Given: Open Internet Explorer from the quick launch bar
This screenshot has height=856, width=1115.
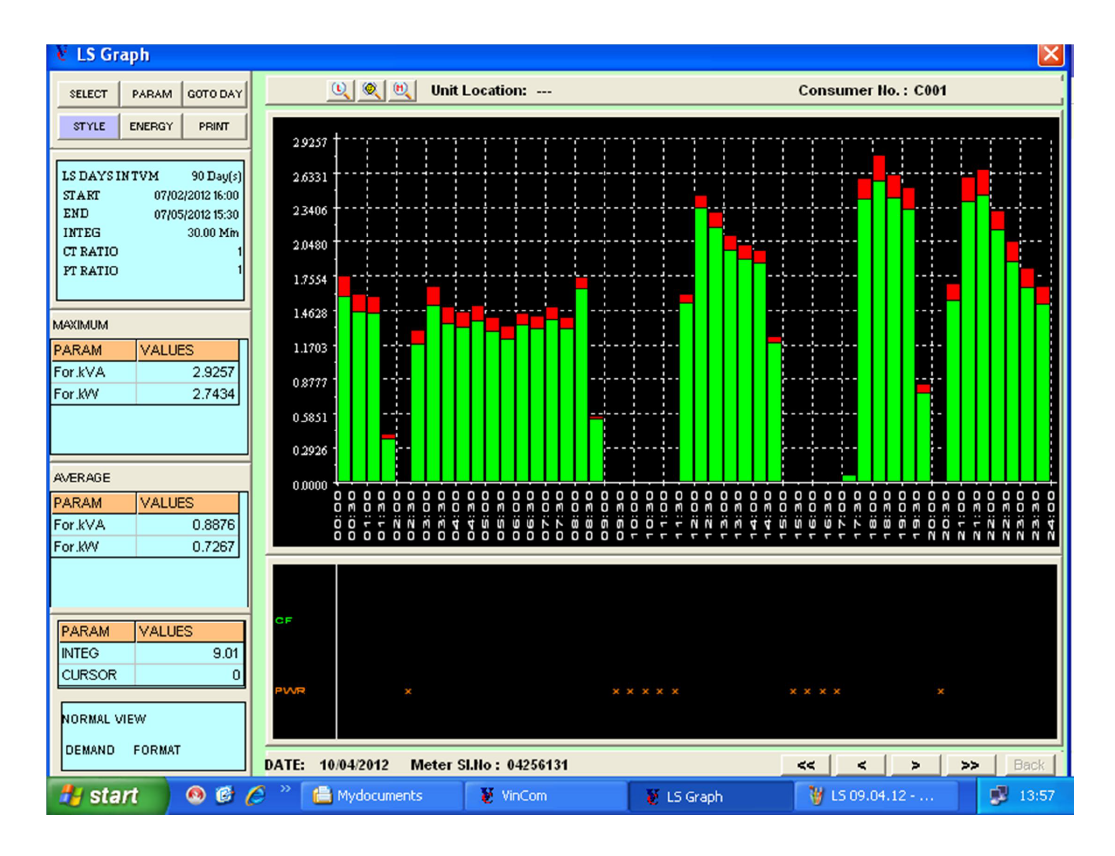Looking at the screenshot, I should tap(255, 794).
